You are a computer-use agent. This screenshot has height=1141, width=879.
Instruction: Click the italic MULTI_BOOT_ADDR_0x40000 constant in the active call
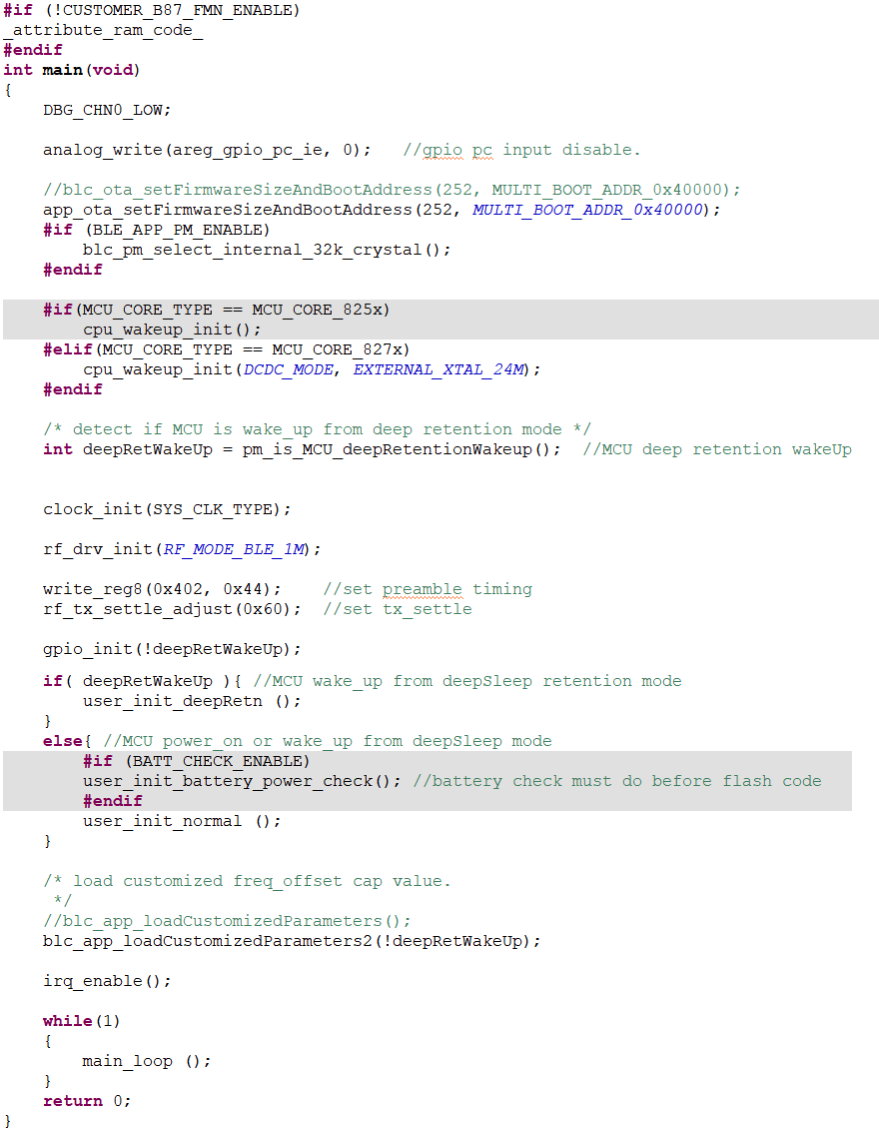tap(588, 210)
